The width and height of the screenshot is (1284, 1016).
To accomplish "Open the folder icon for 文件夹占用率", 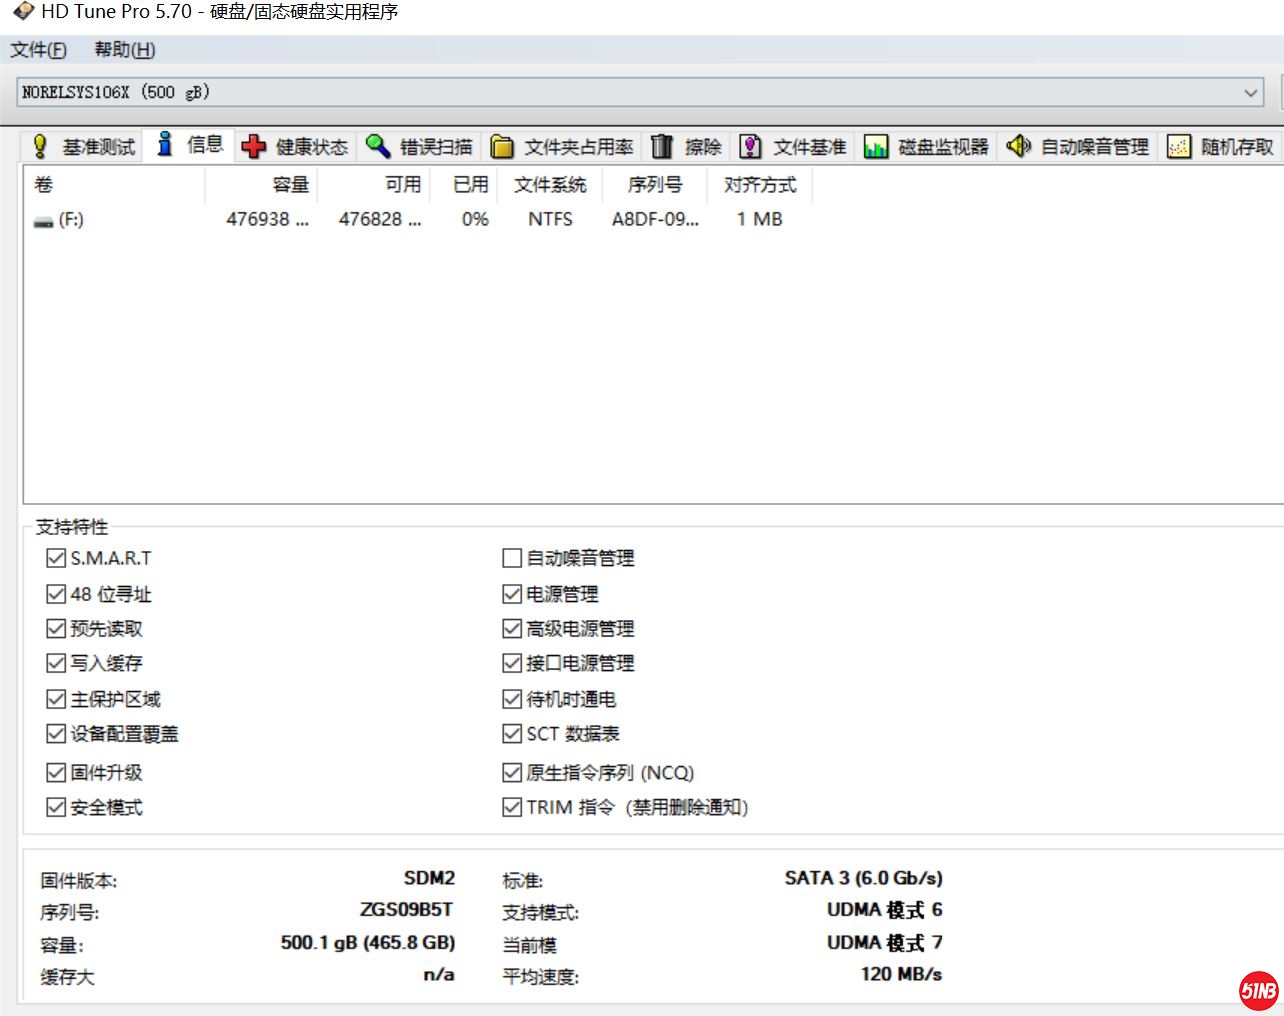I will (502, 146).
